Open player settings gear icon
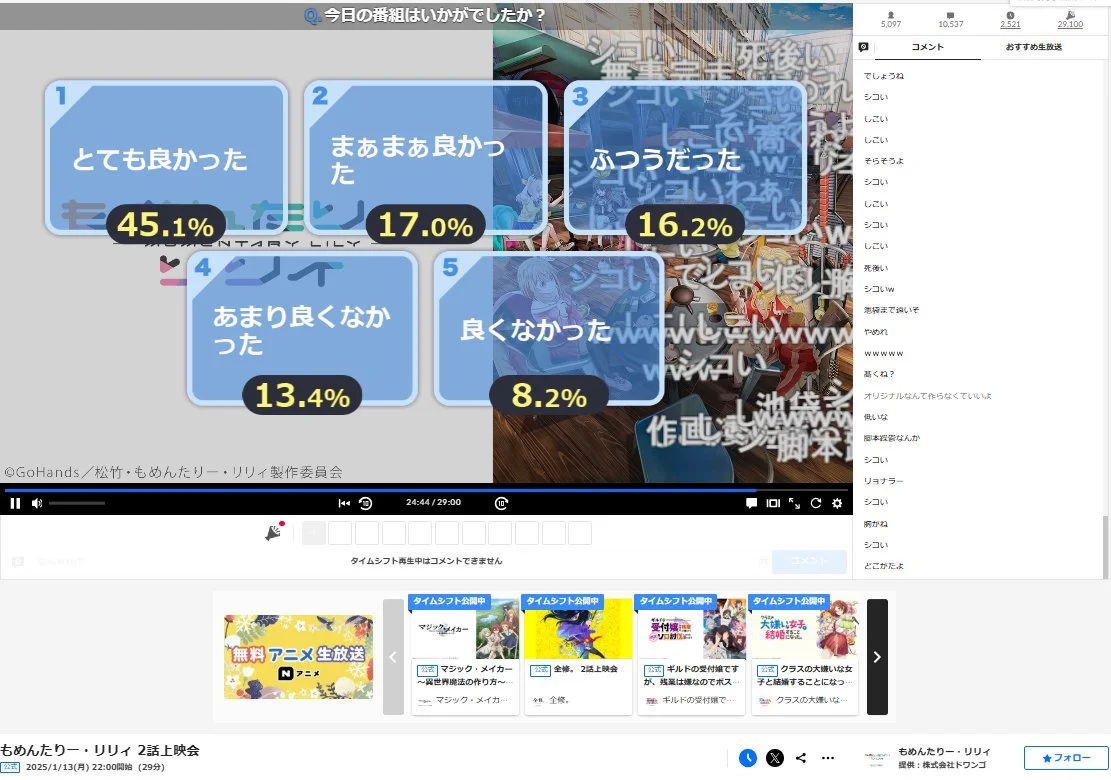 pyautogui.click(x=837, y=503)
